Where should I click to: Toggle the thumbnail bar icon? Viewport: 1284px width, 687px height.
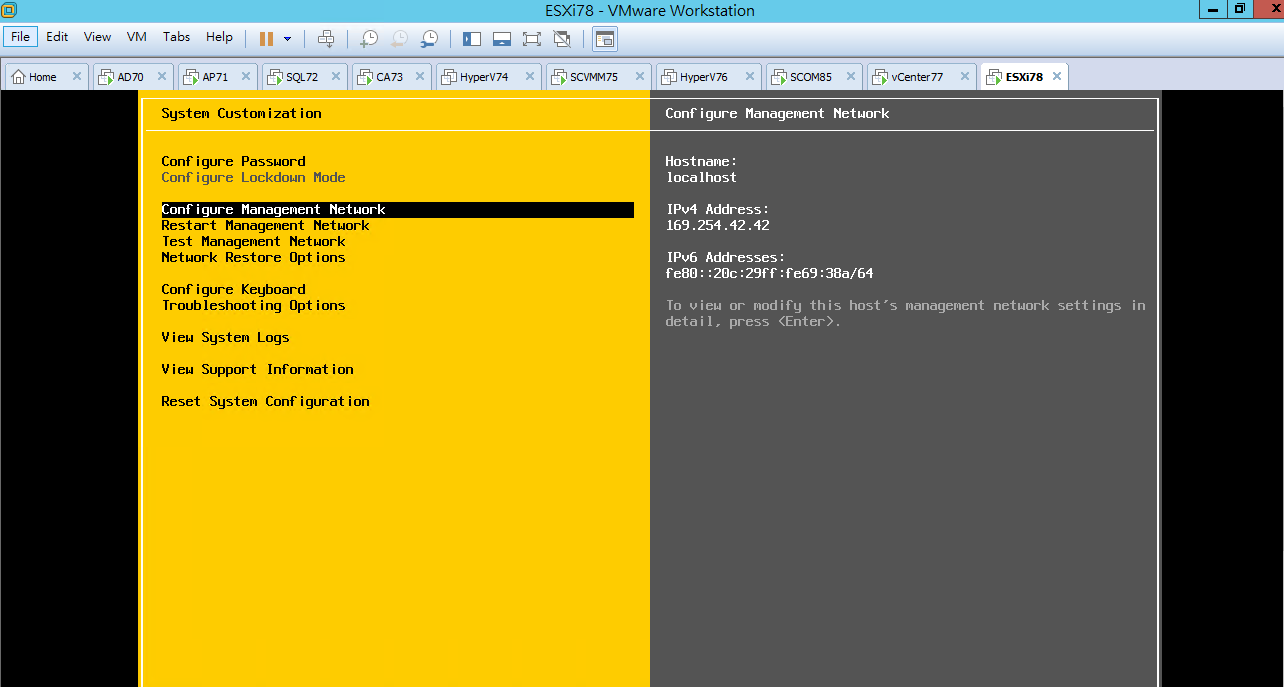tap(502, 39)
